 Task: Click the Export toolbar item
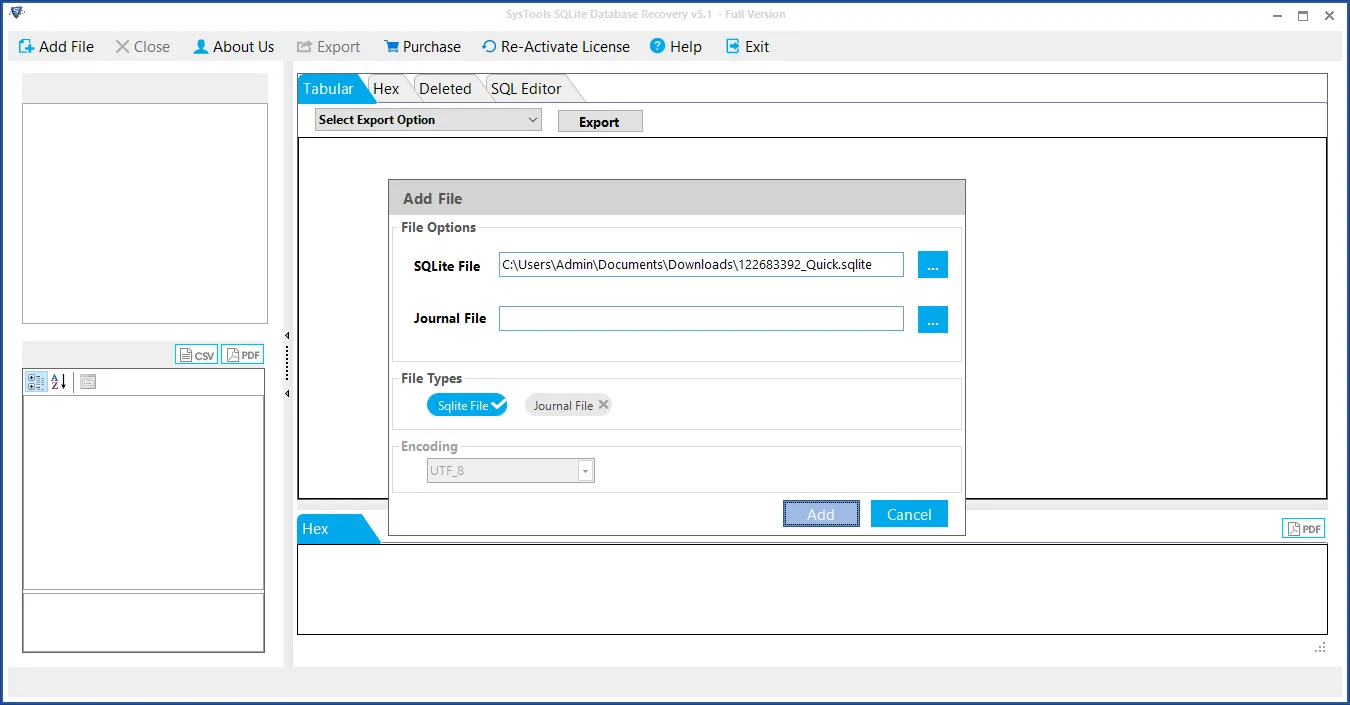pyautogui.click(x=328, y=46)
